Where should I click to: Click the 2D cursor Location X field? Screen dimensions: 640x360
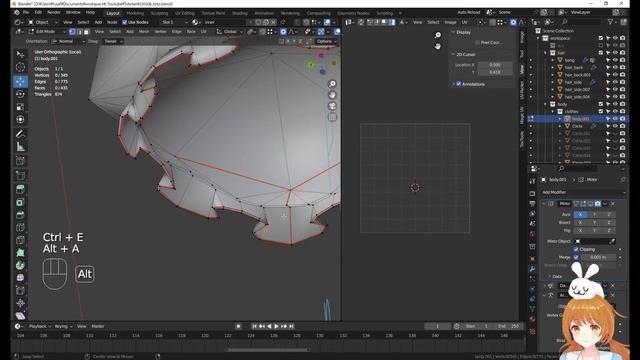tap(495, 65)
